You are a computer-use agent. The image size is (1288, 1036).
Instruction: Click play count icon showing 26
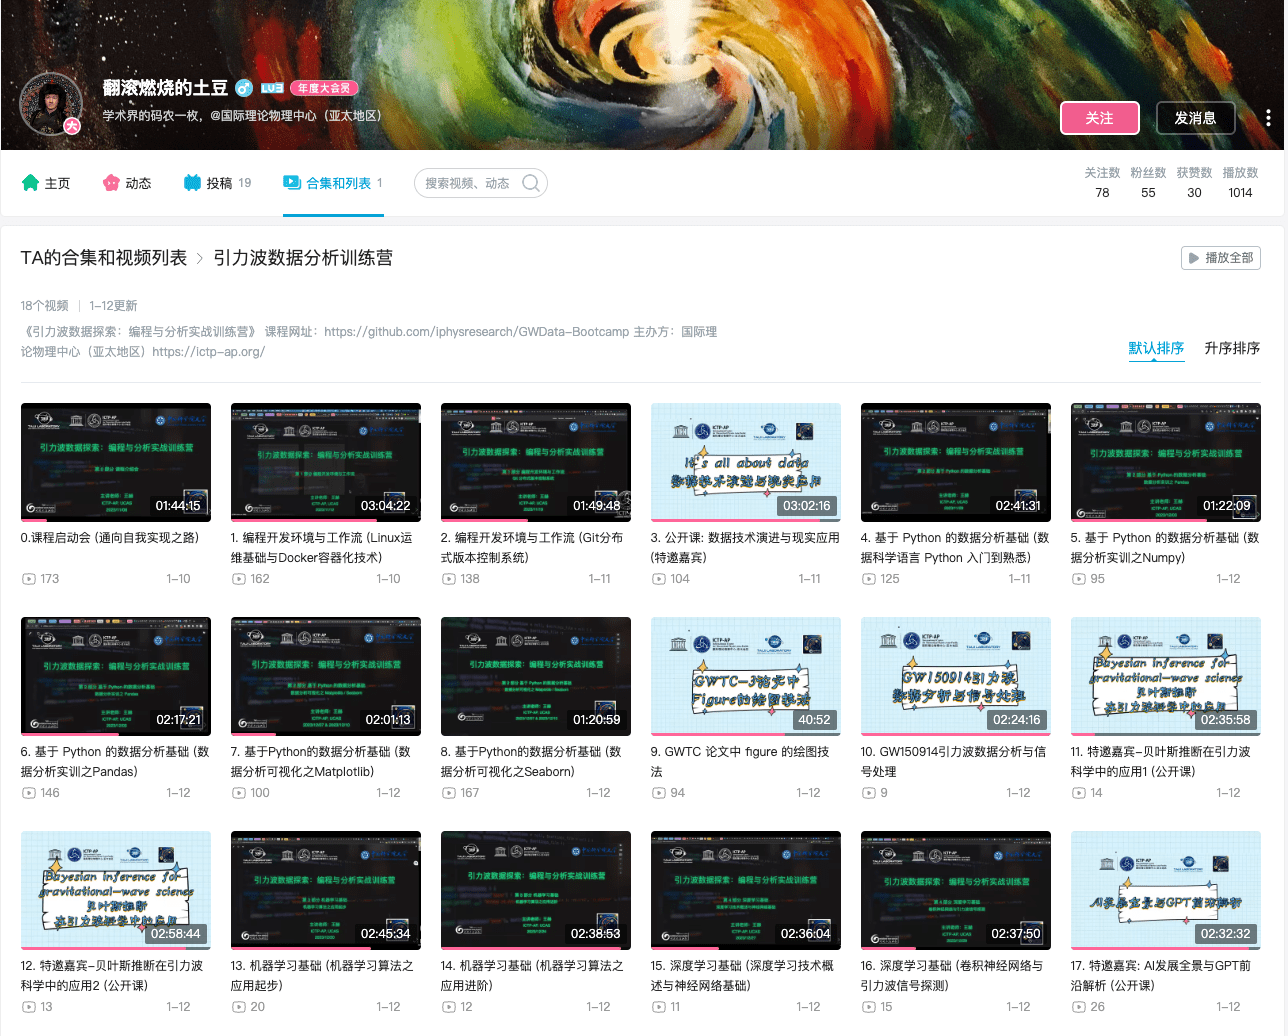[1079, 1007]
